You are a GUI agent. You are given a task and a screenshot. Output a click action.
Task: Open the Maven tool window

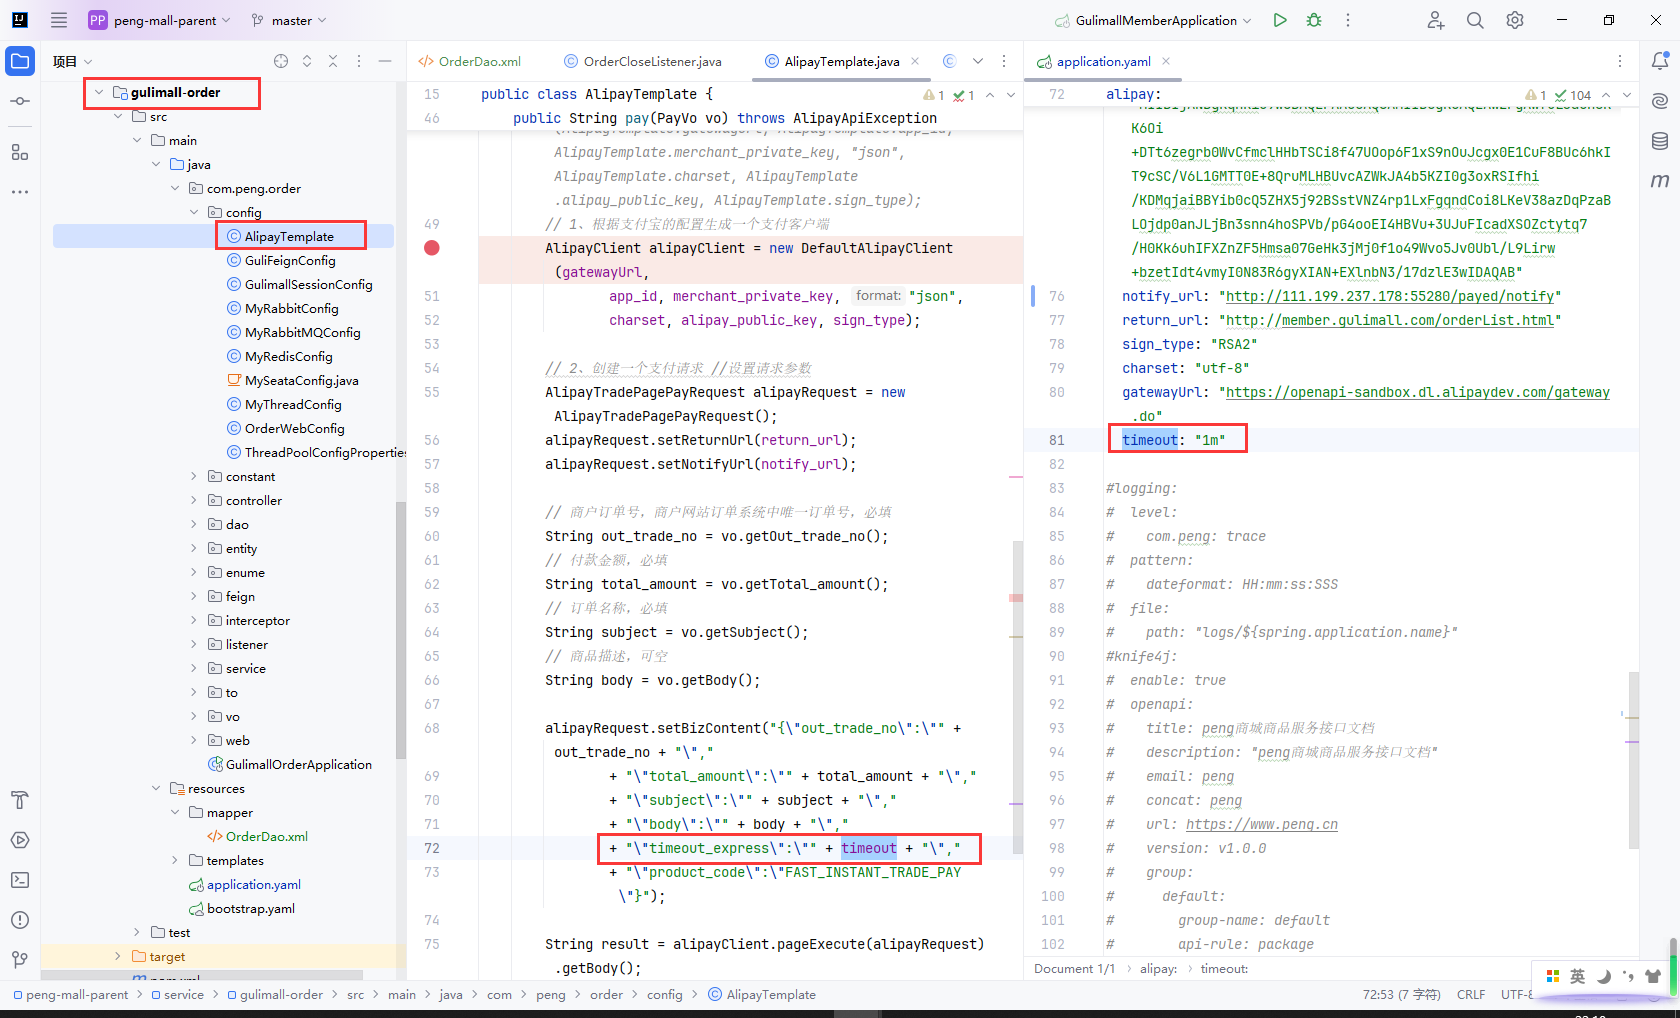[1660, 181]
